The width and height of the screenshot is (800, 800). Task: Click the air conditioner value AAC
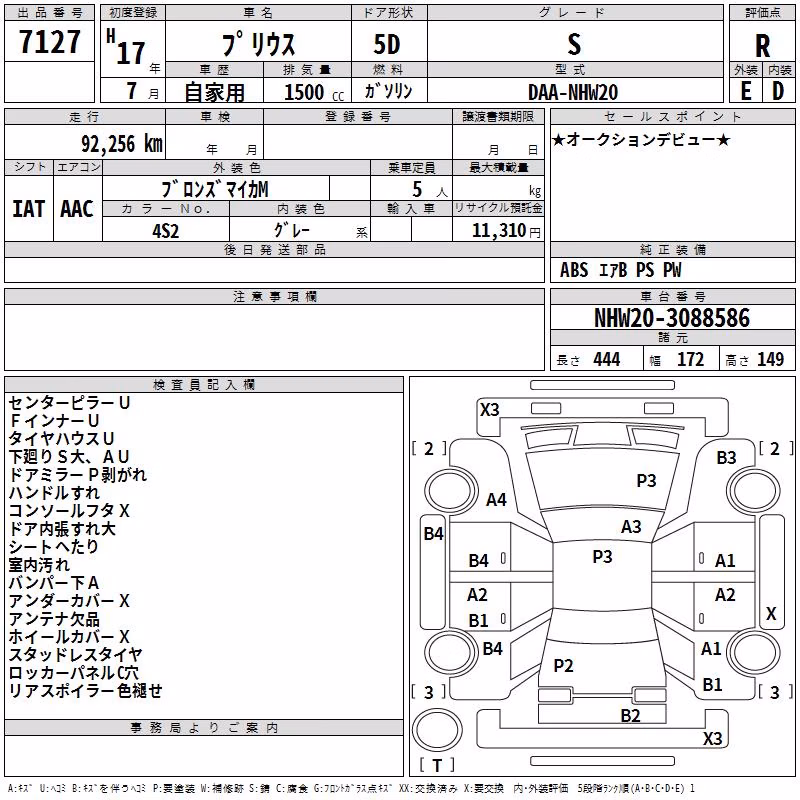pyautogui.click(x=77, y=209)
